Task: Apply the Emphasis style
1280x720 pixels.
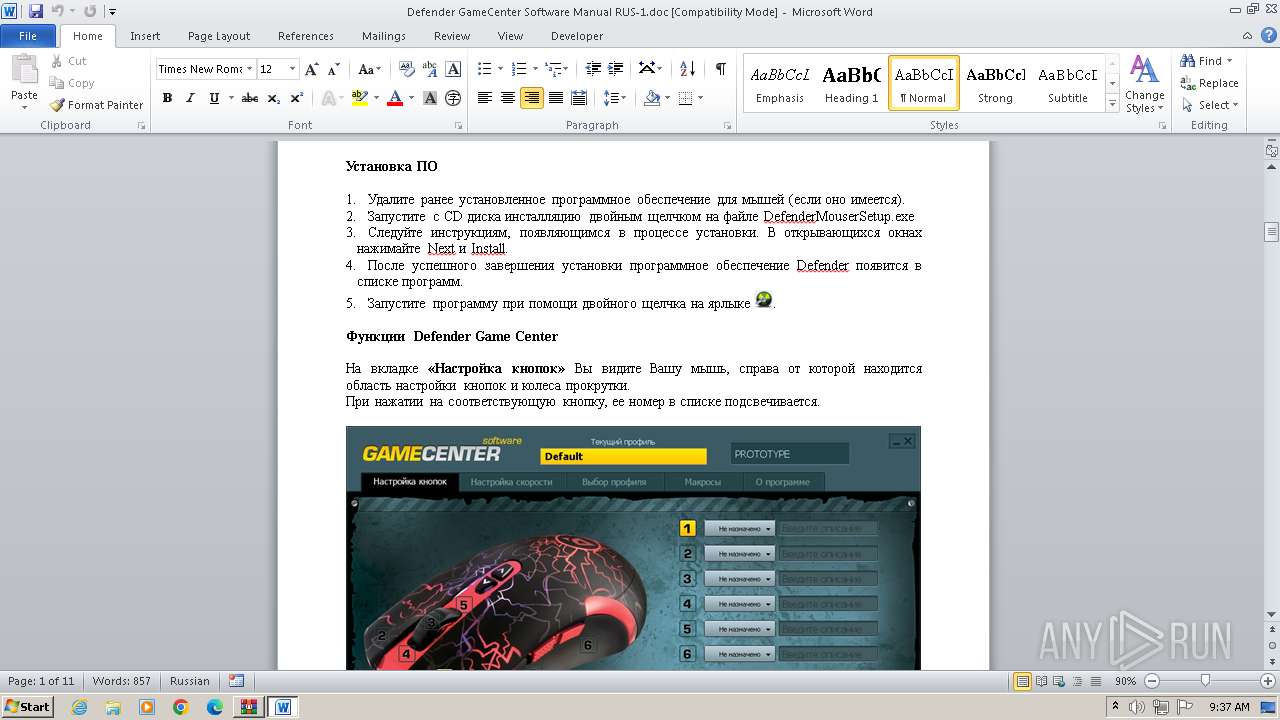Action: pos(780,83)
